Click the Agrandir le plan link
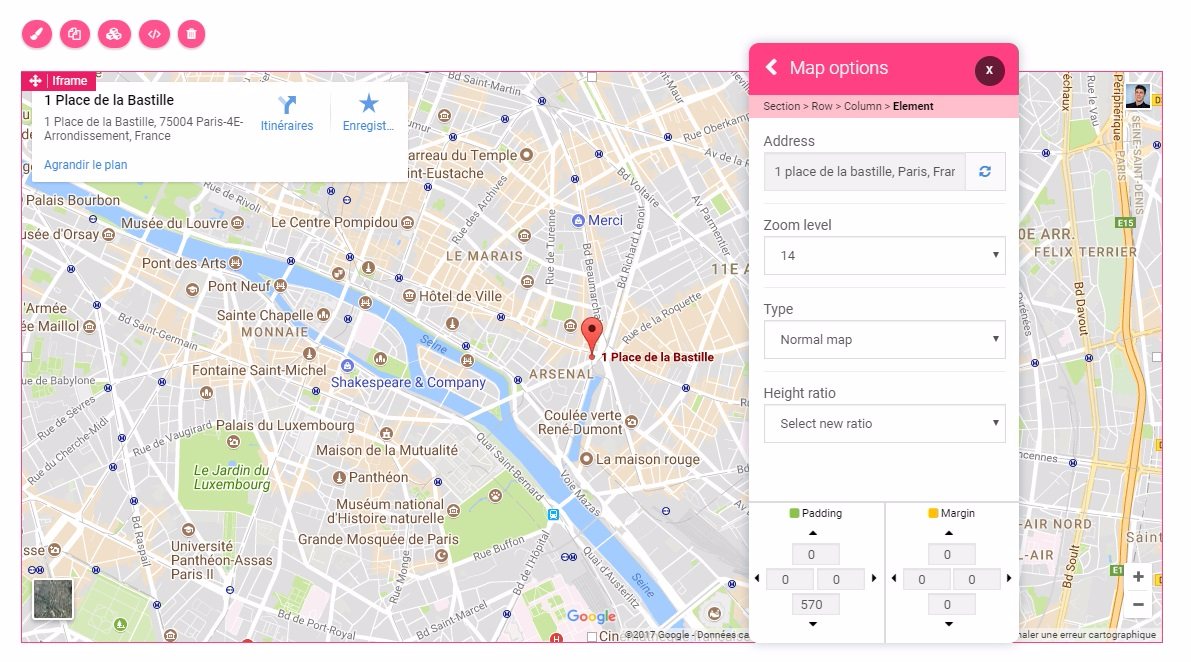 click(85, 165)
